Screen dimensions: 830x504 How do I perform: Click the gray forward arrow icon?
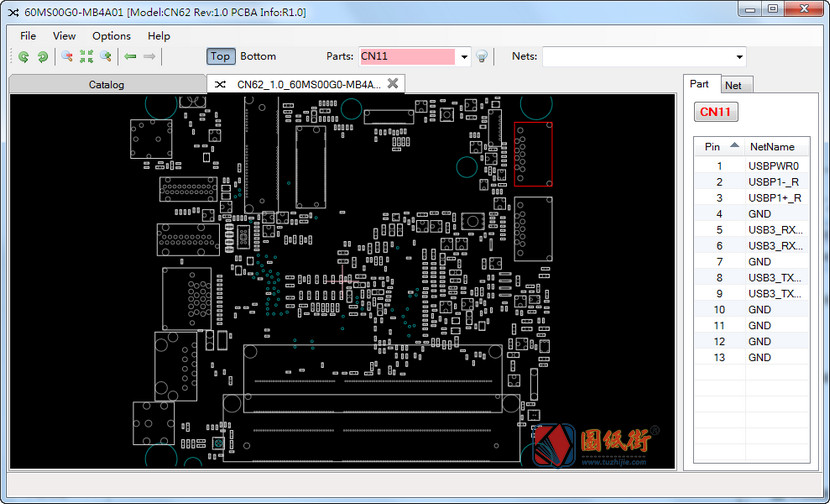pos(149,56)
